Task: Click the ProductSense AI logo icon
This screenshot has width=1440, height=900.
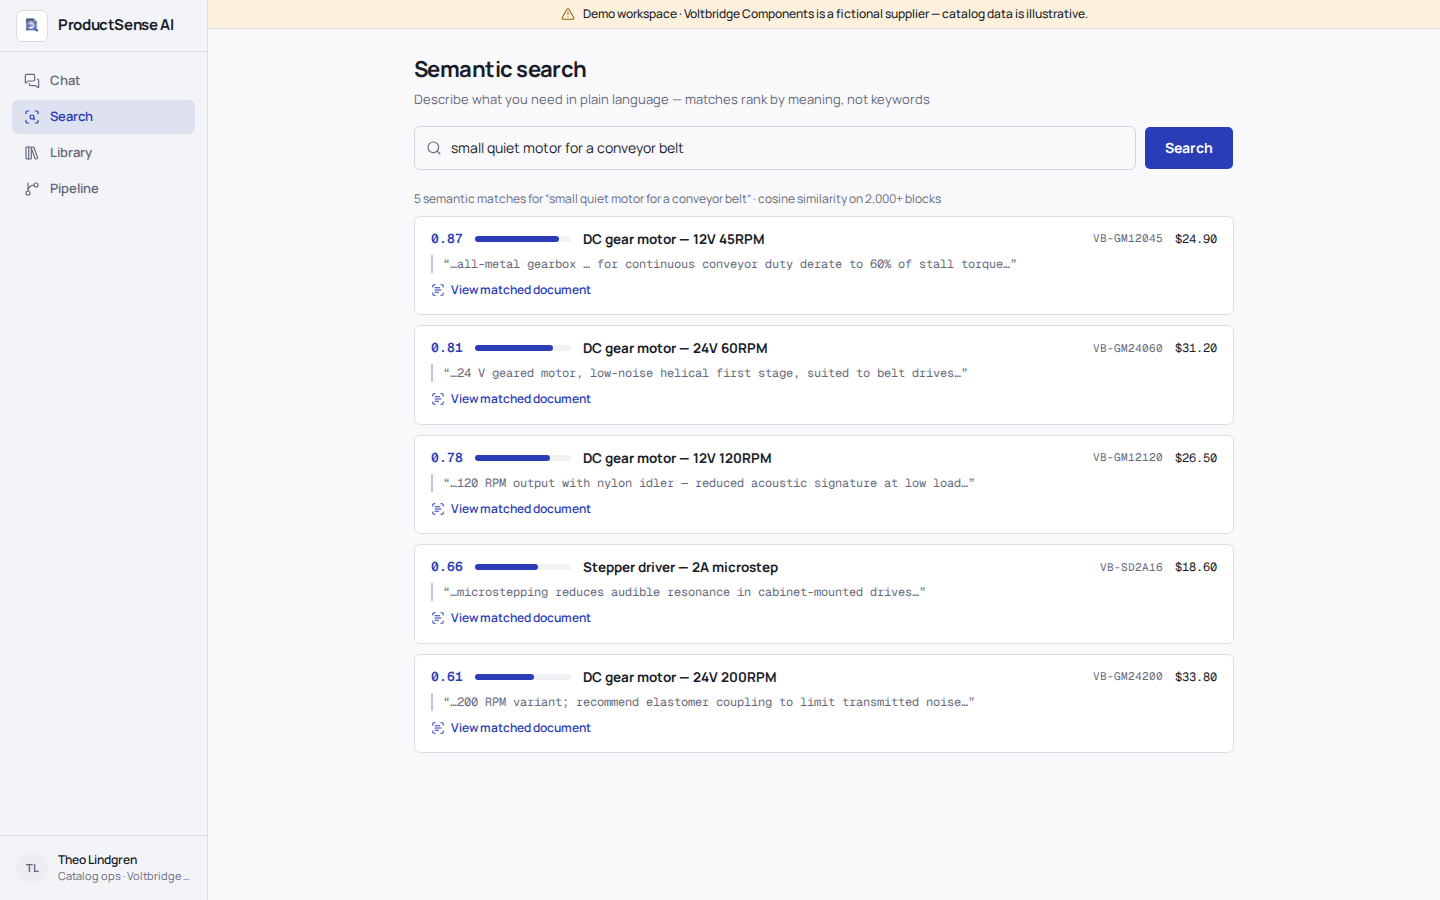Action: pyautogui.click(x=32, y=25)
